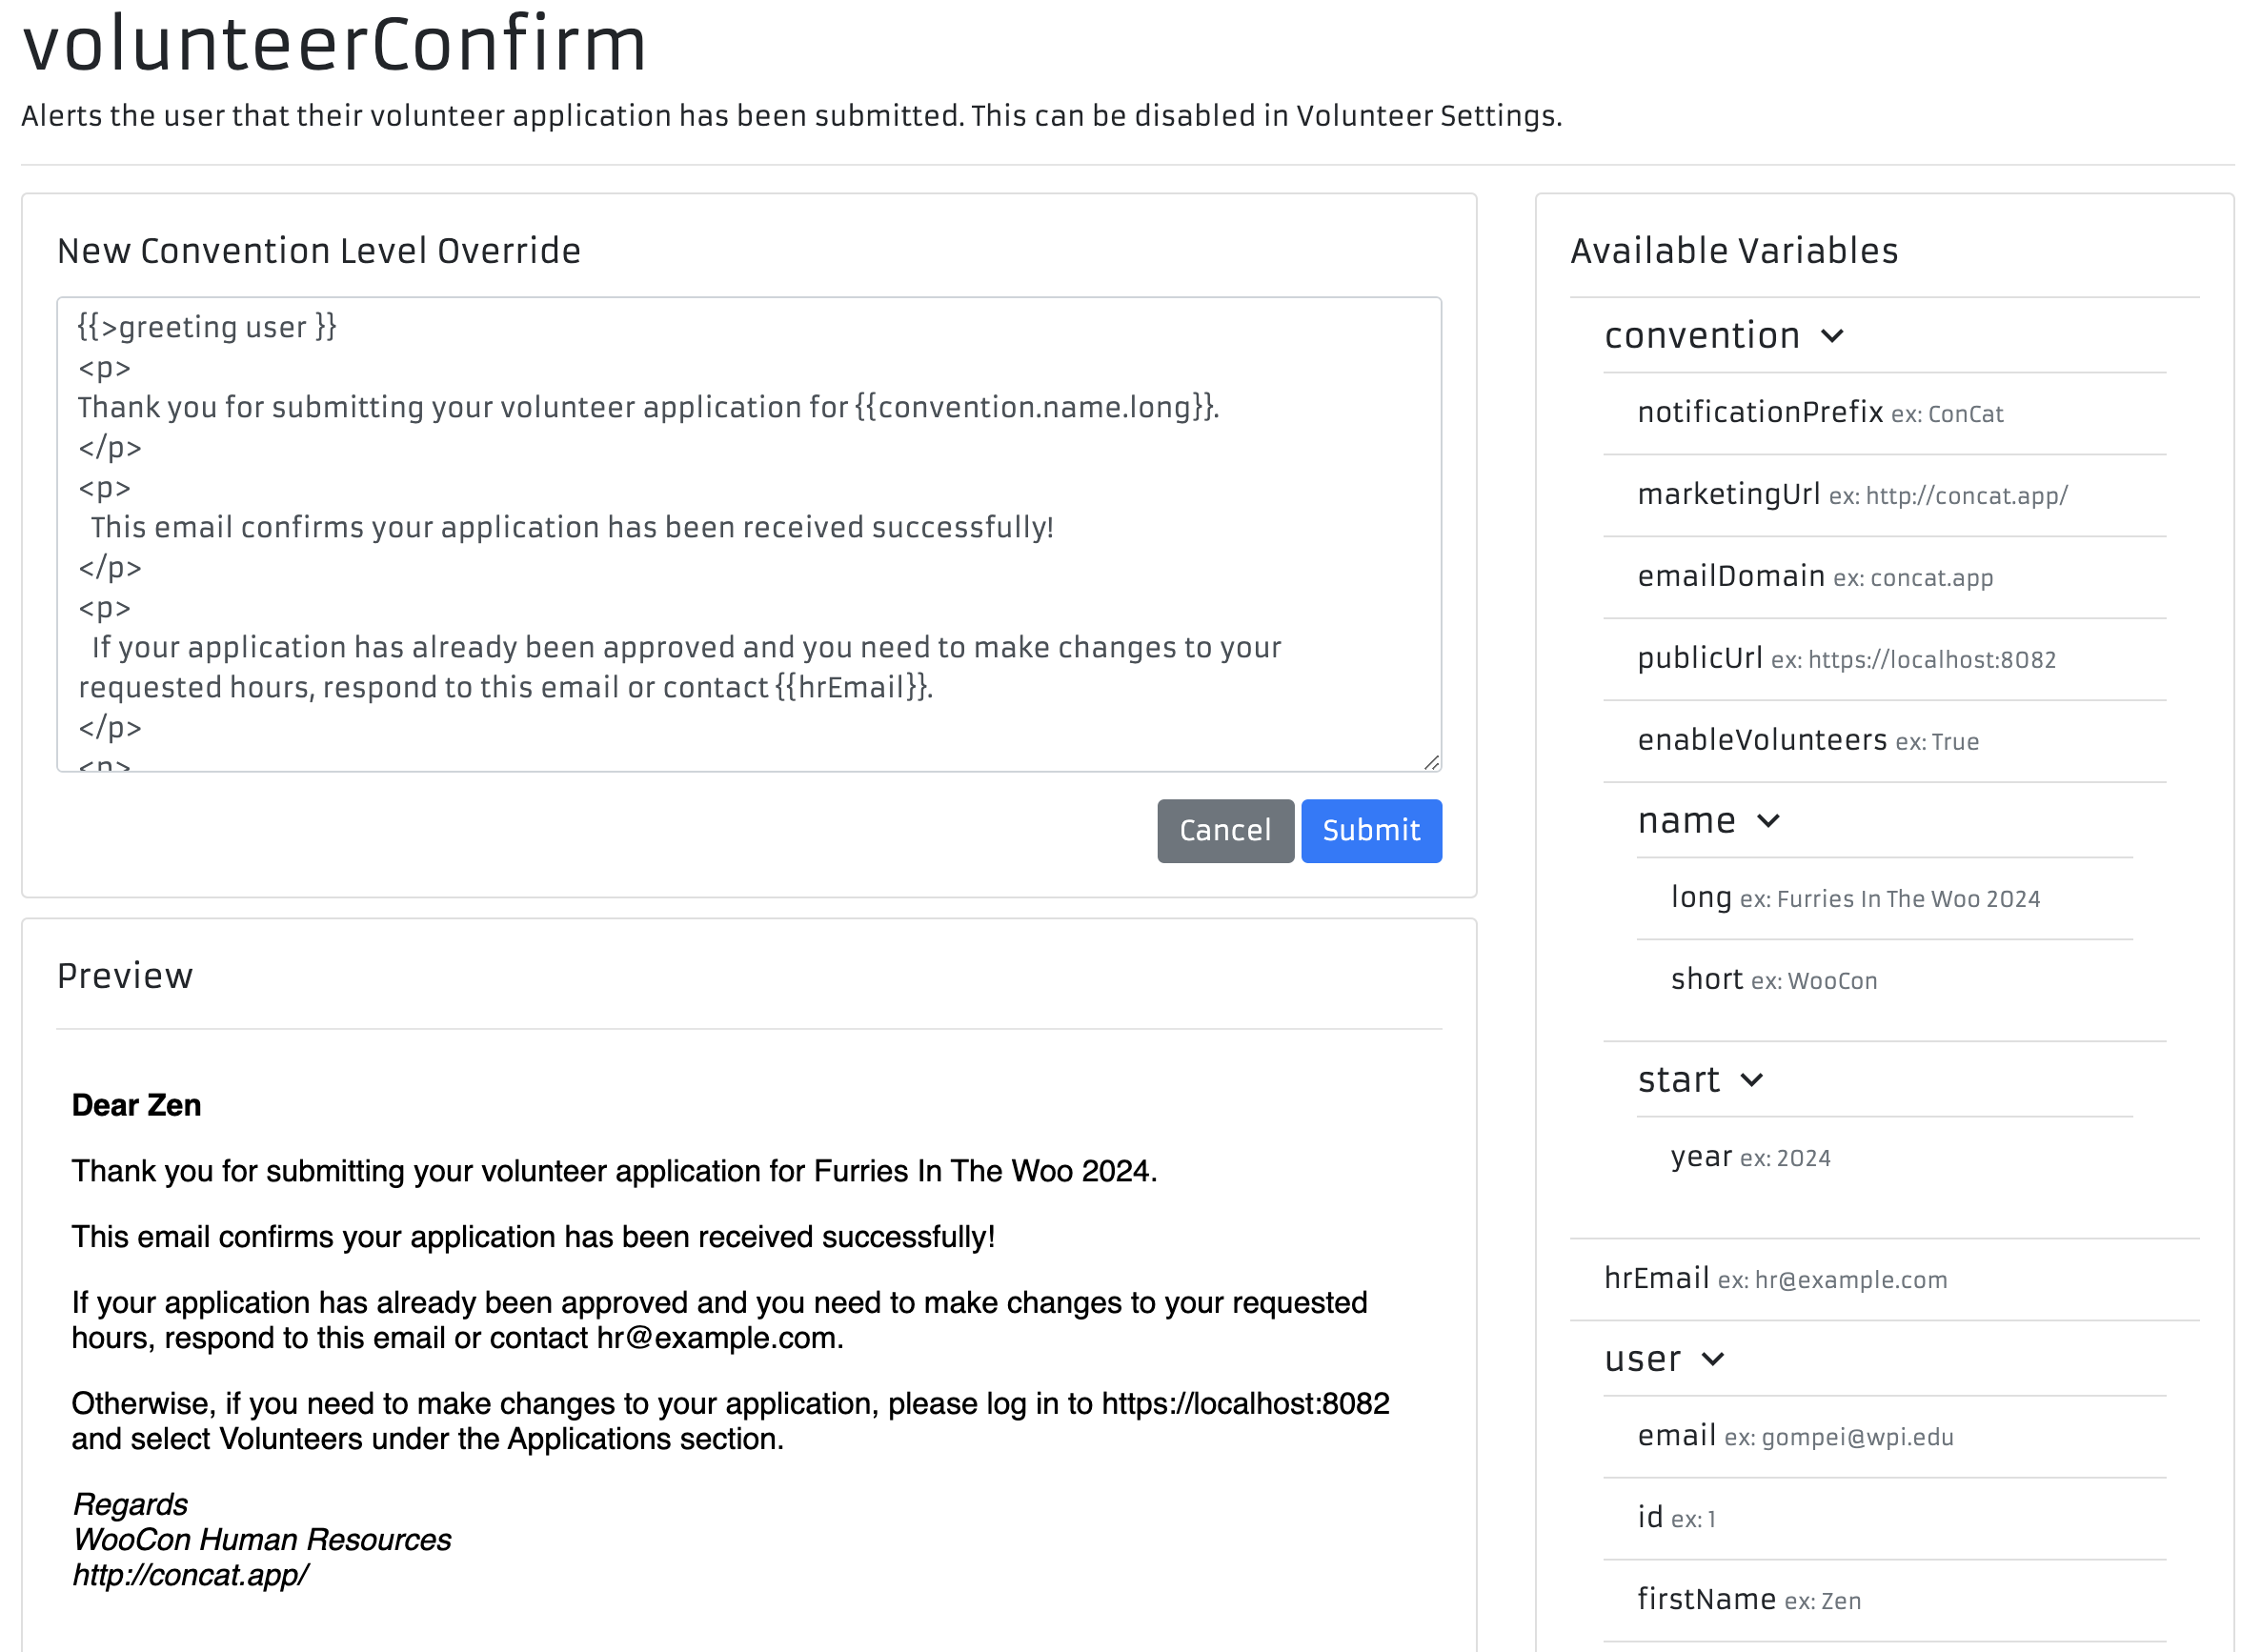This screenshot has height=1652, width=2241.
Task: Select the year variable under start
Action: [x=1700, y=1157]
